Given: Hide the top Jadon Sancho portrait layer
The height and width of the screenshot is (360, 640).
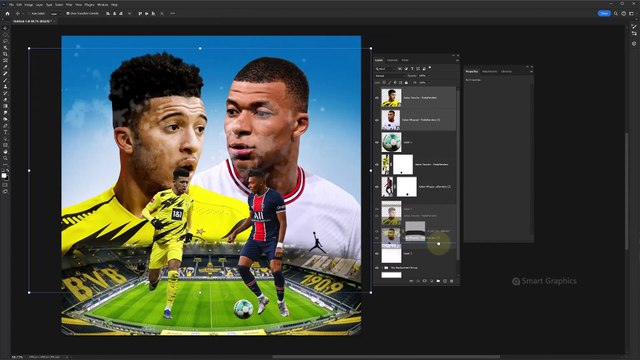Looking at the screenshot, I should (377, 98).
